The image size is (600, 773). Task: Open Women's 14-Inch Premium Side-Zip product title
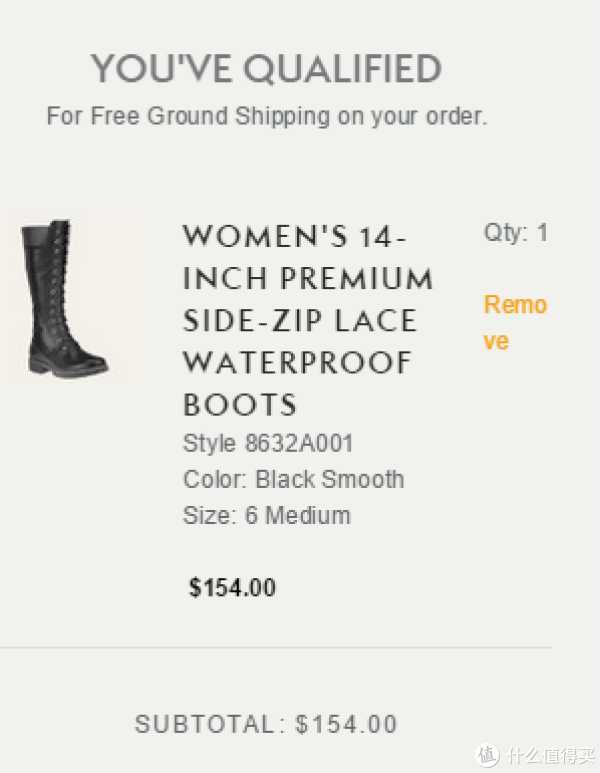pos(308,320)
